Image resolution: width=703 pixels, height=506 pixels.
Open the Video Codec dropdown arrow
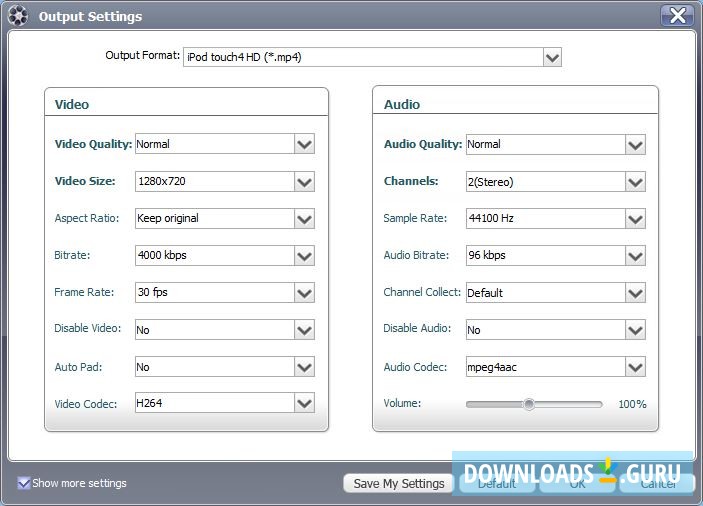click(x=304, y=403)
